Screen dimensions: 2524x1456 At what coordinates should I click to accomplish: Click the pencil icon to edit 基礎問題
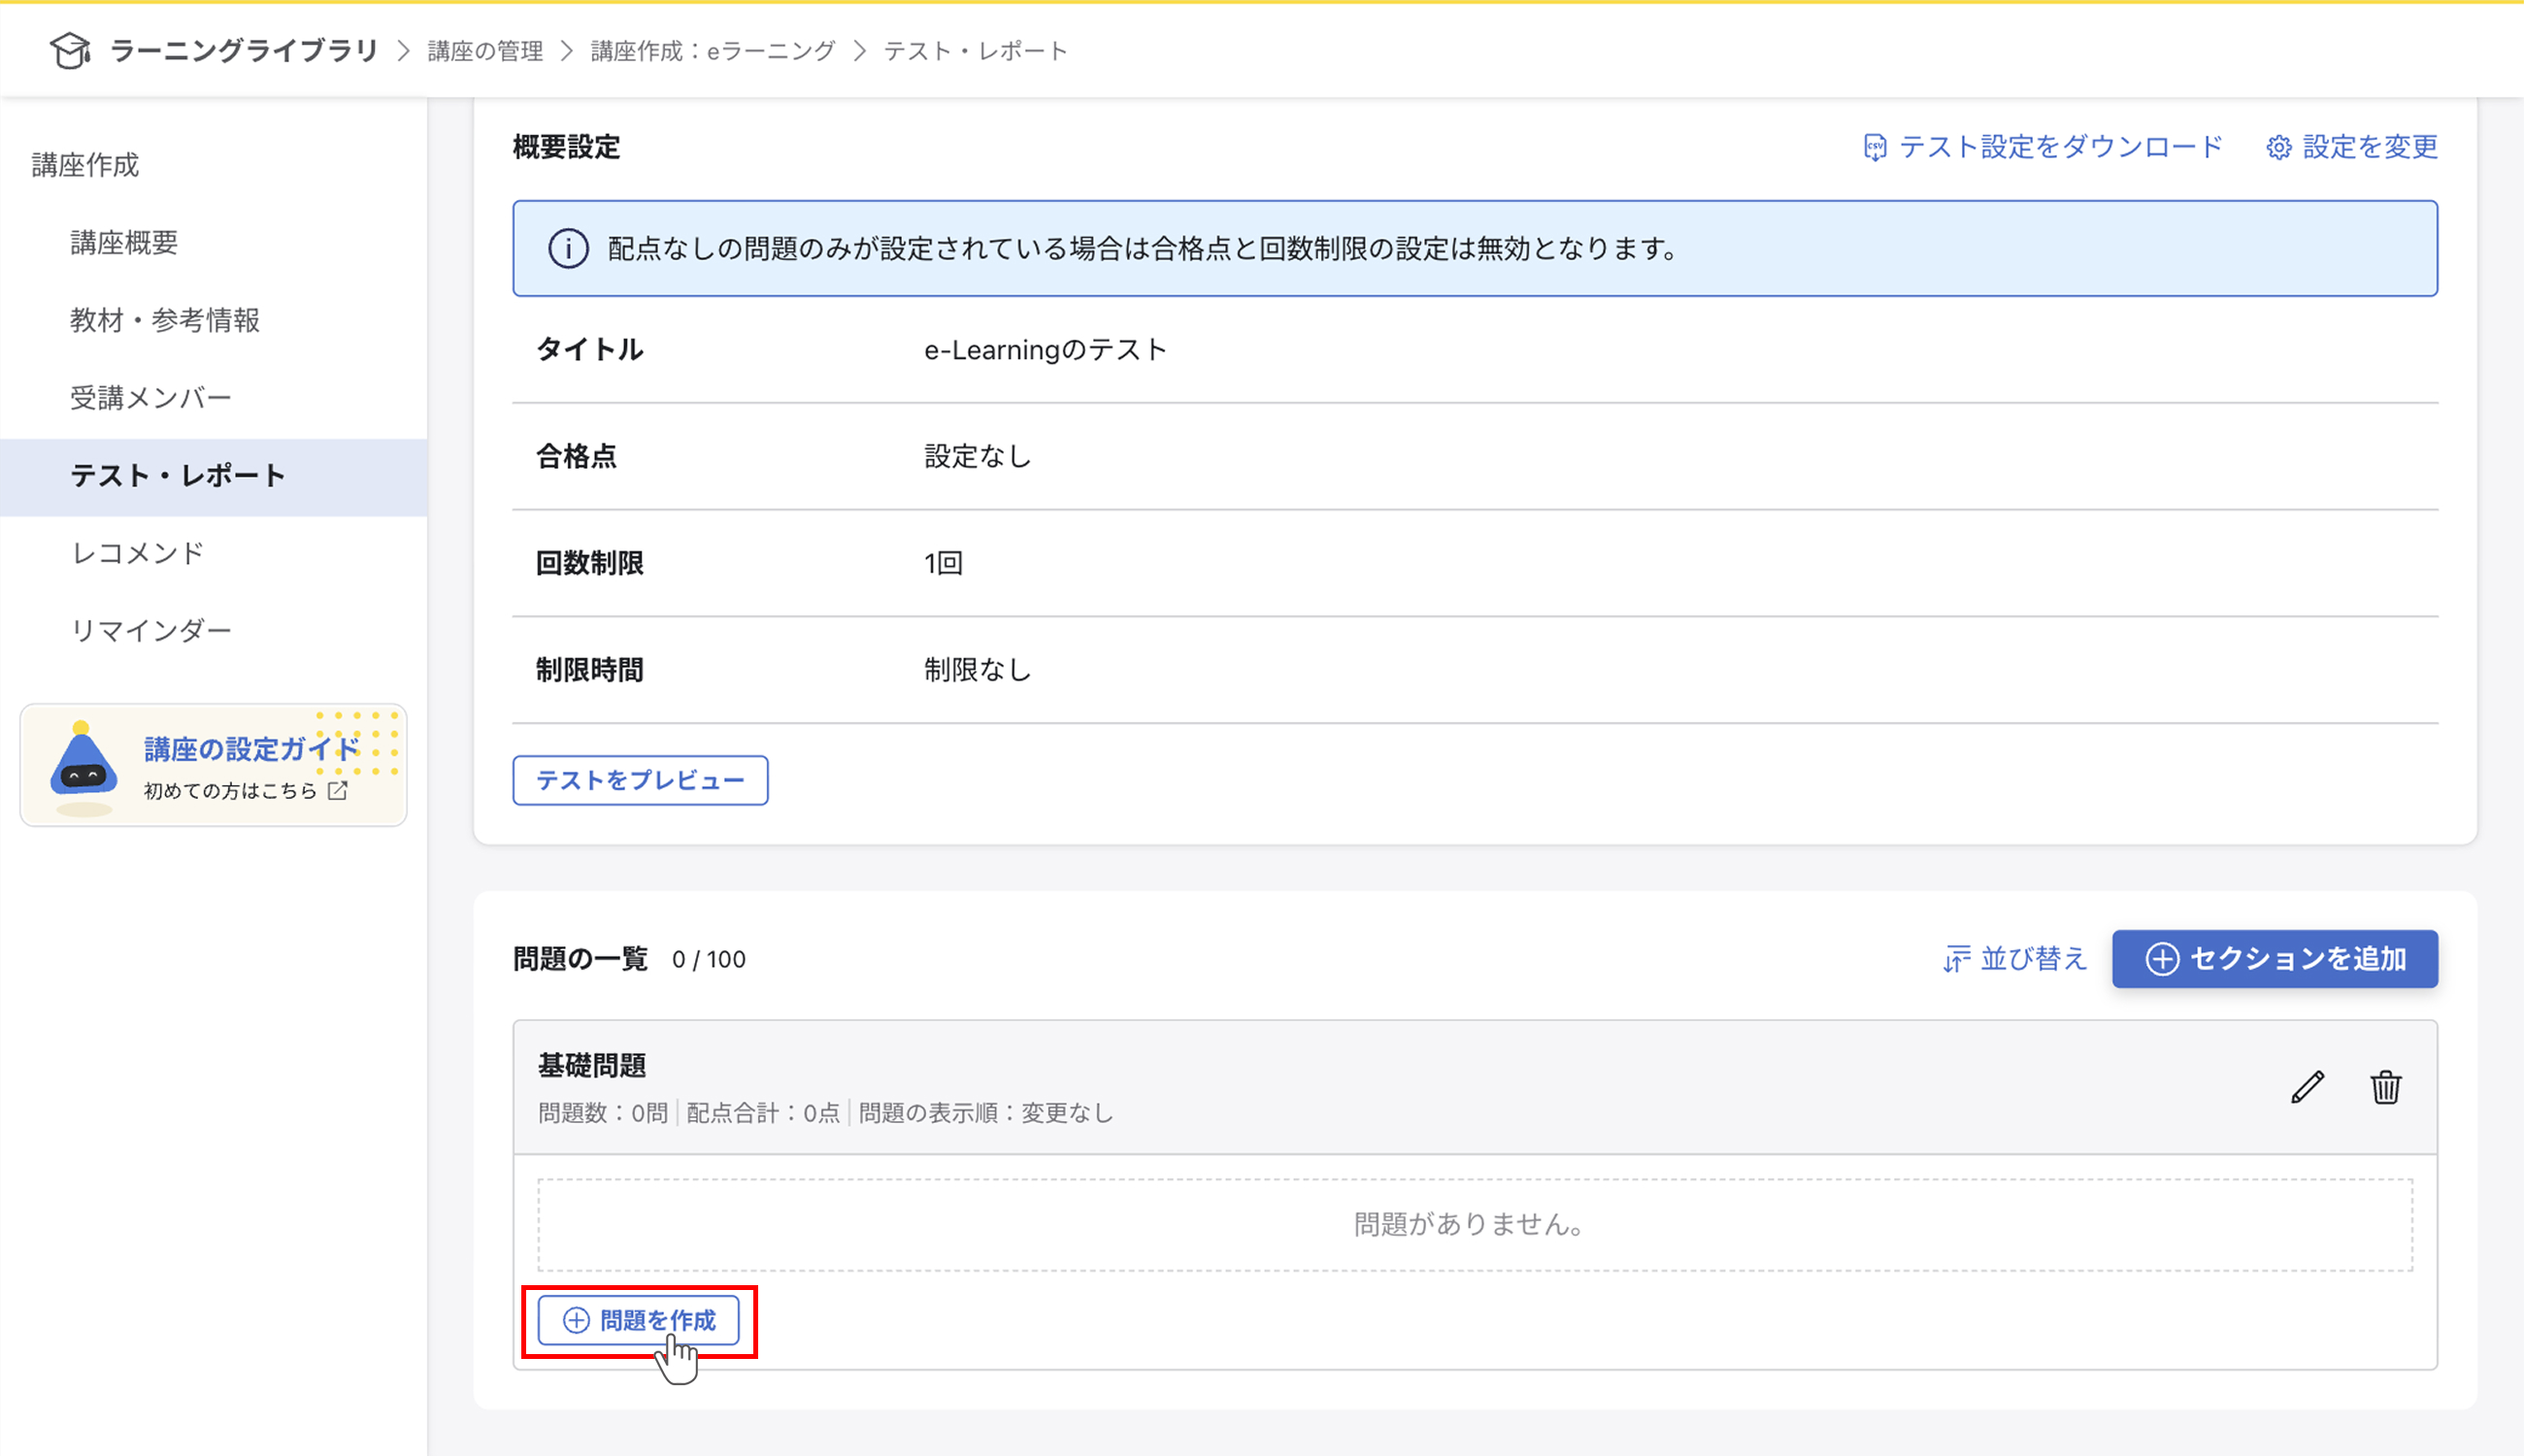coord(2306,1087)
